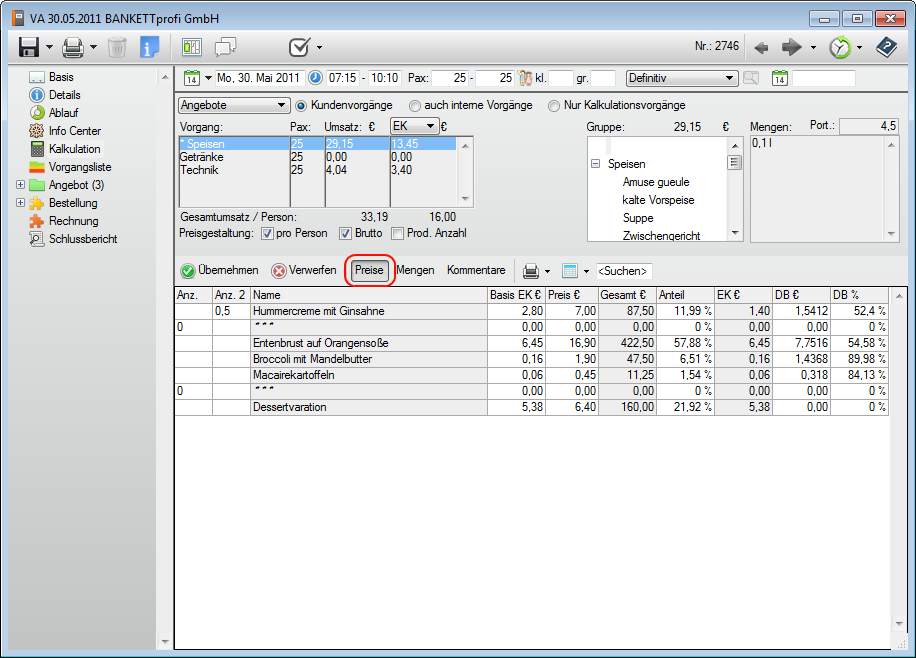Uncheck the Brutto checkbox

tap(345, 234)
